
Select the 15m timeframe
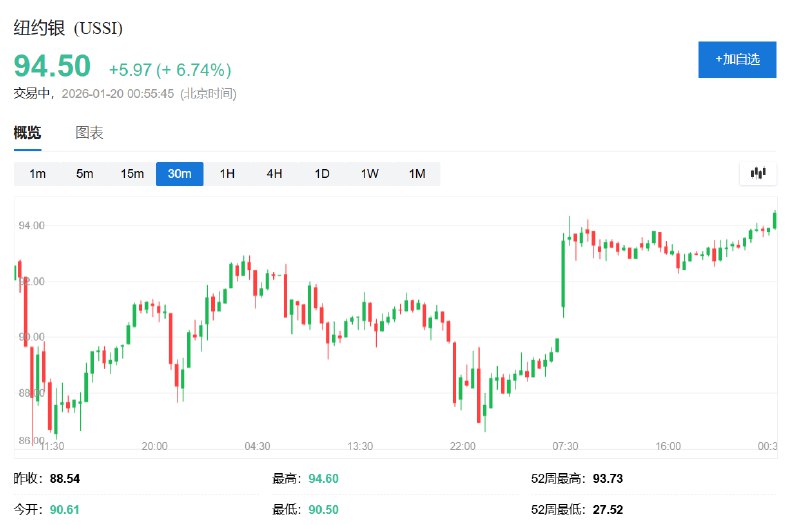point(132,174)
